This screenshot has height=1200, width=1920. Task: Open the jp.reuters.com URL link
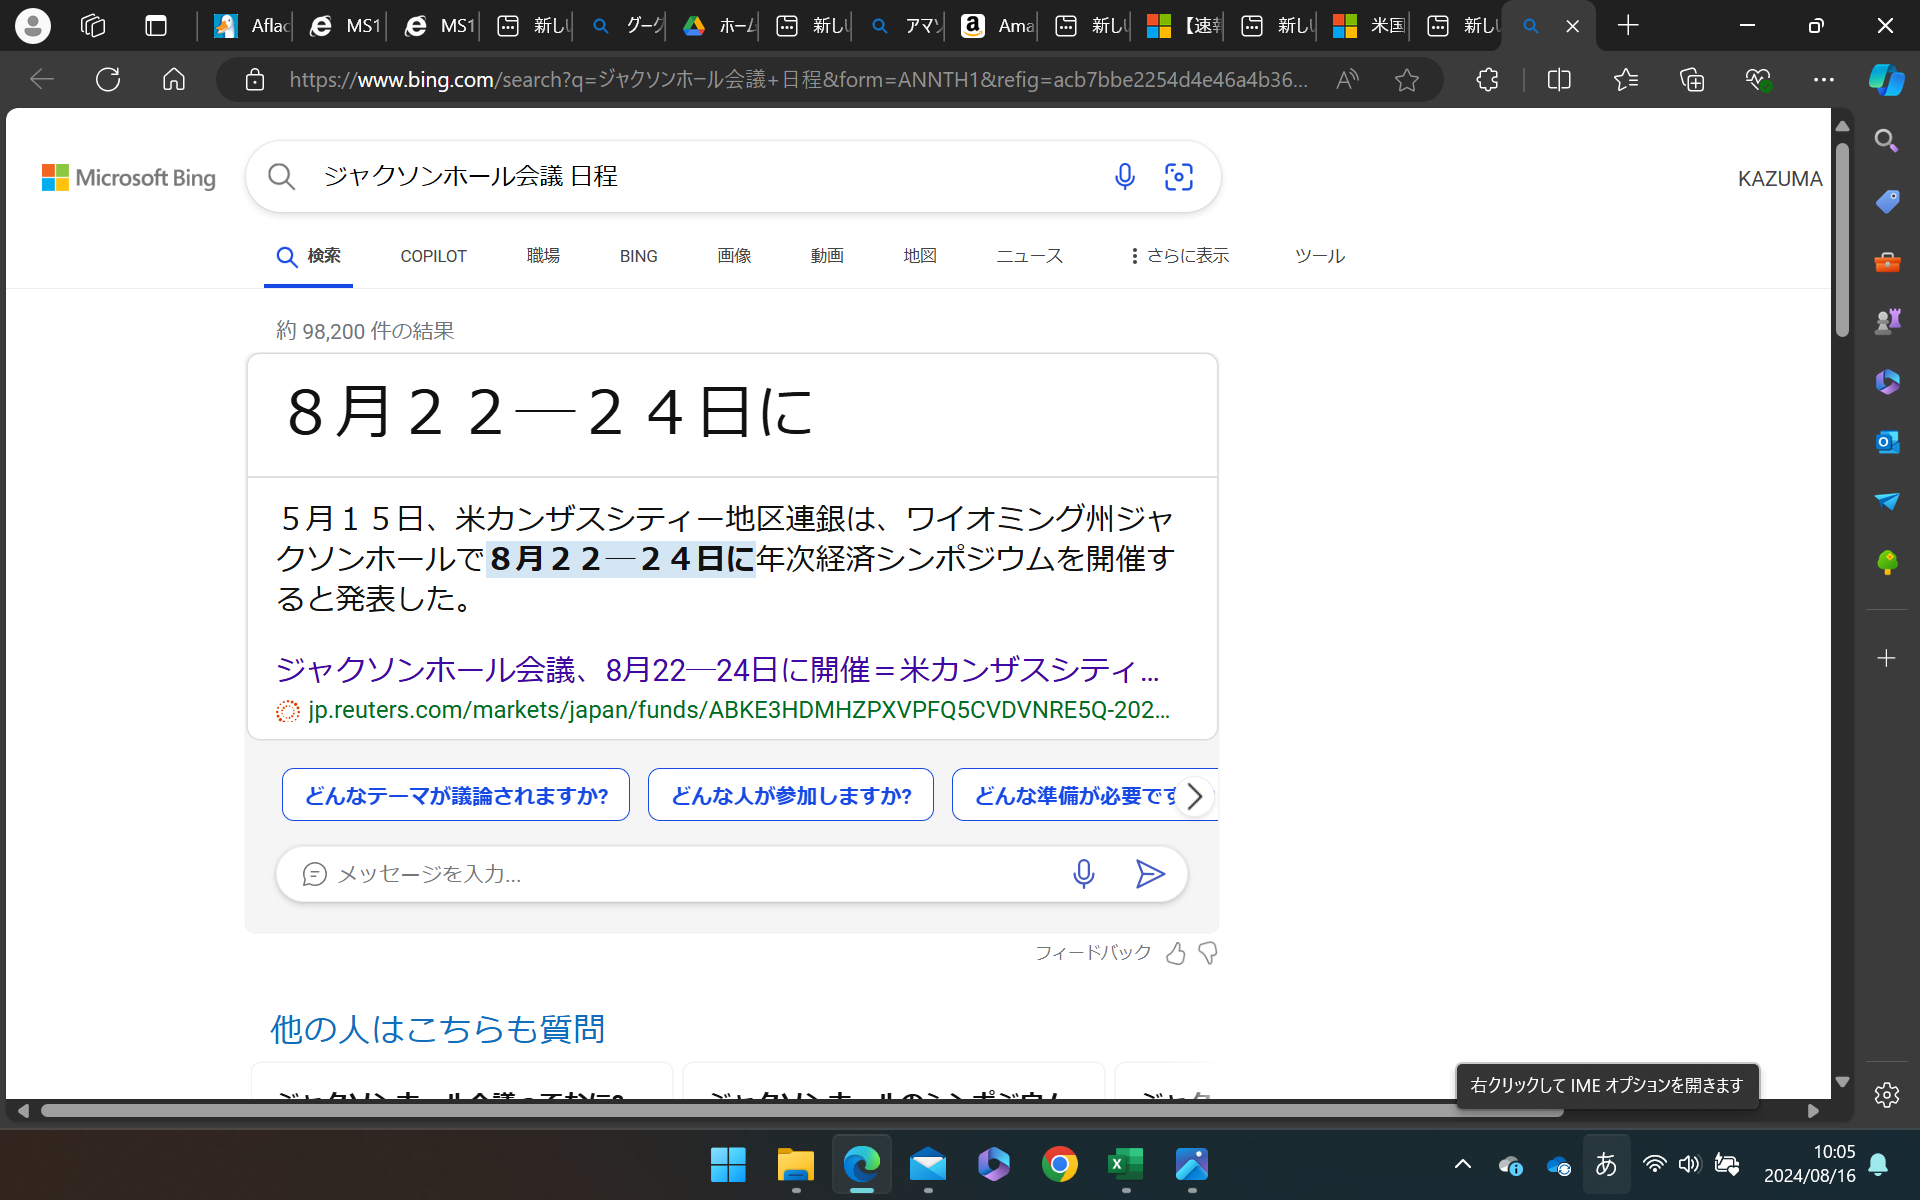click(x=738, y=710)
